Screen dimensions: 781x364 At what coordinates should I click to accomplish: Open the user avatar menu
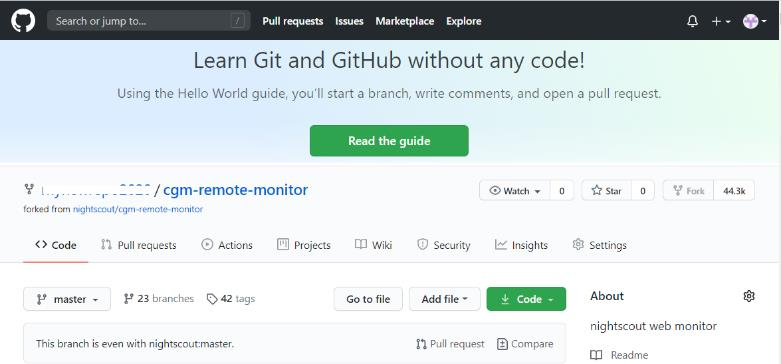coord(754,21)
